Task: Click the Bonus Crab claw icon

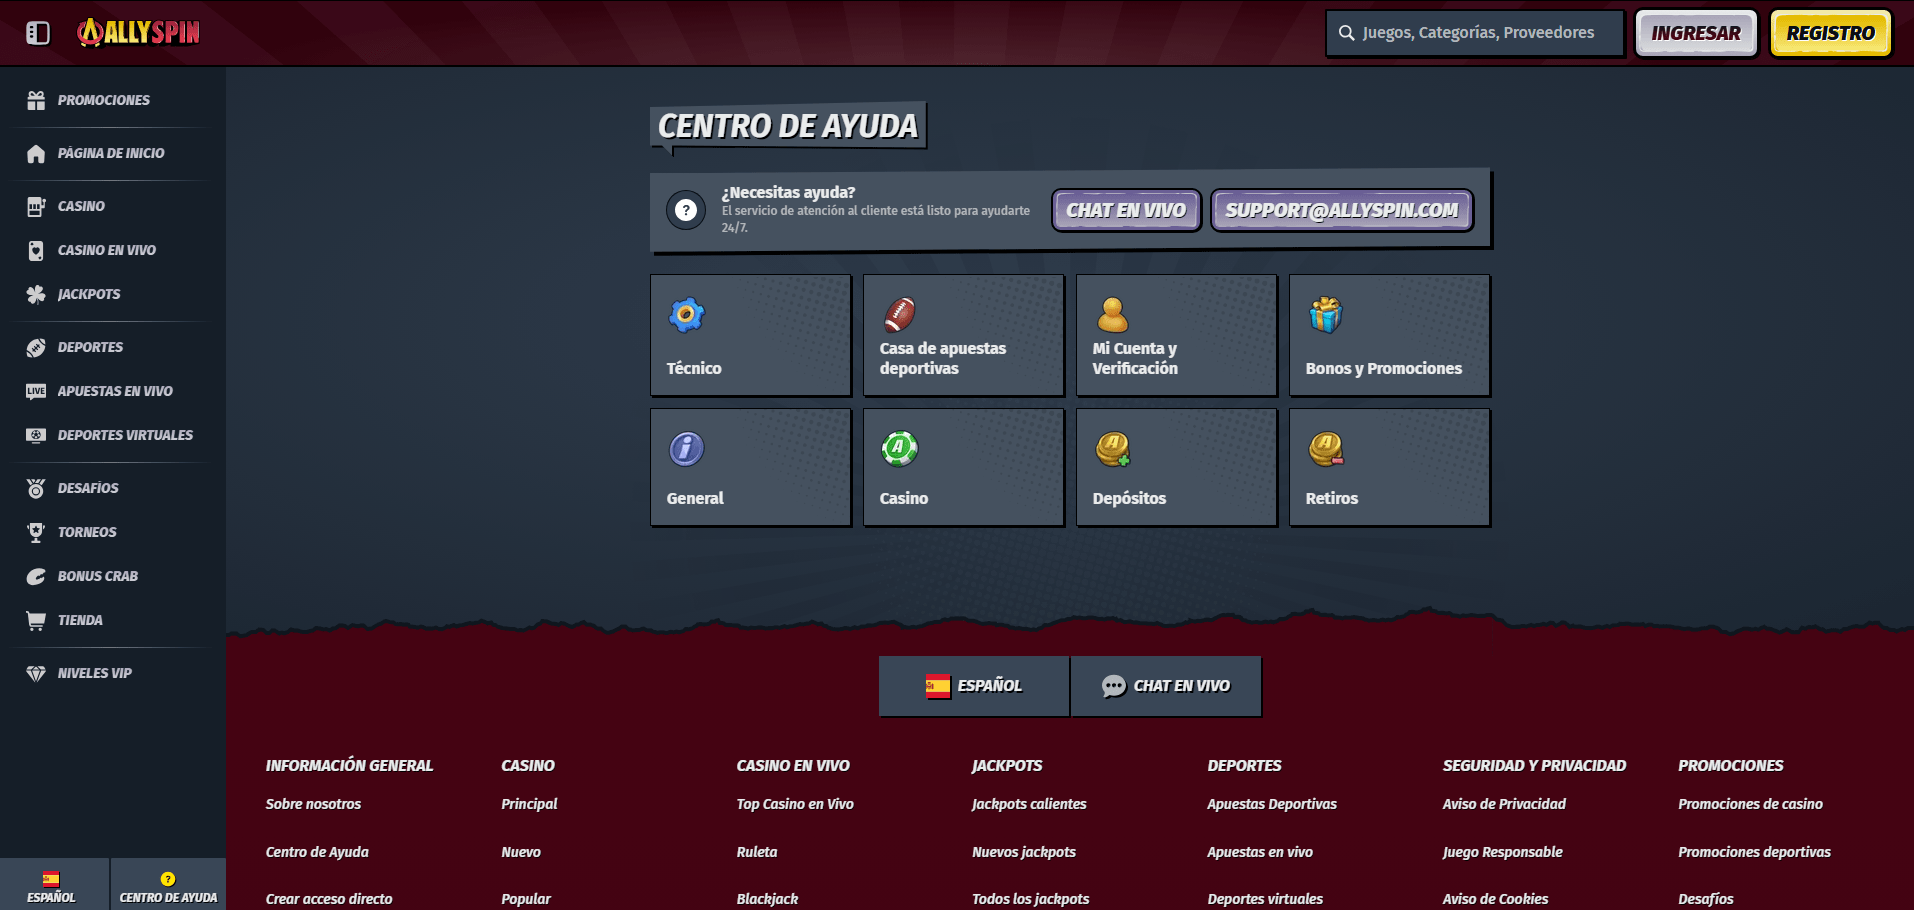Action: pyautogui.click(x=36, y=576)
